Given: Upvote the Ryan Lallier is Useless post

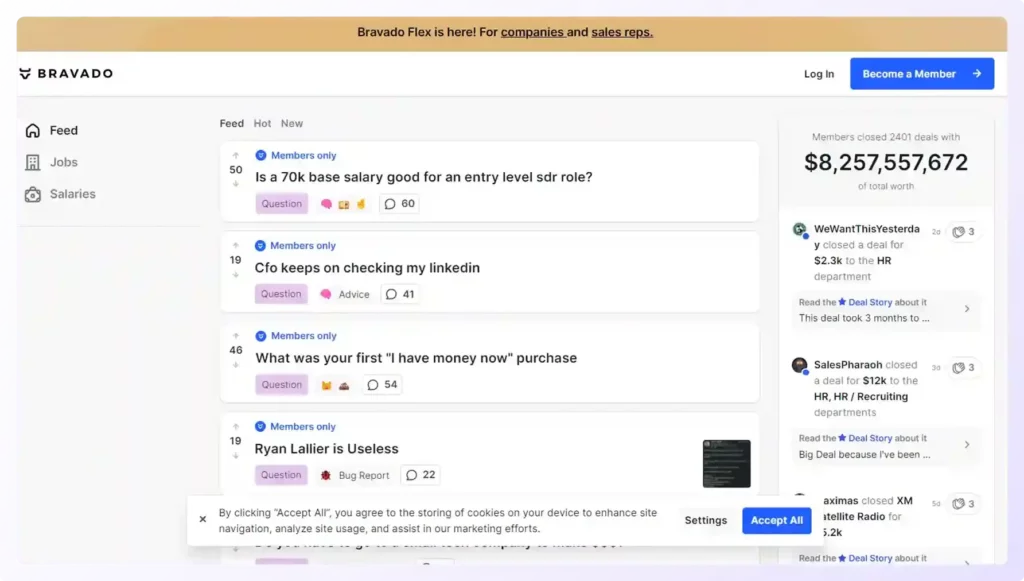Looking at the screenshot, I should pyautogui.click(x=236, y=427).
